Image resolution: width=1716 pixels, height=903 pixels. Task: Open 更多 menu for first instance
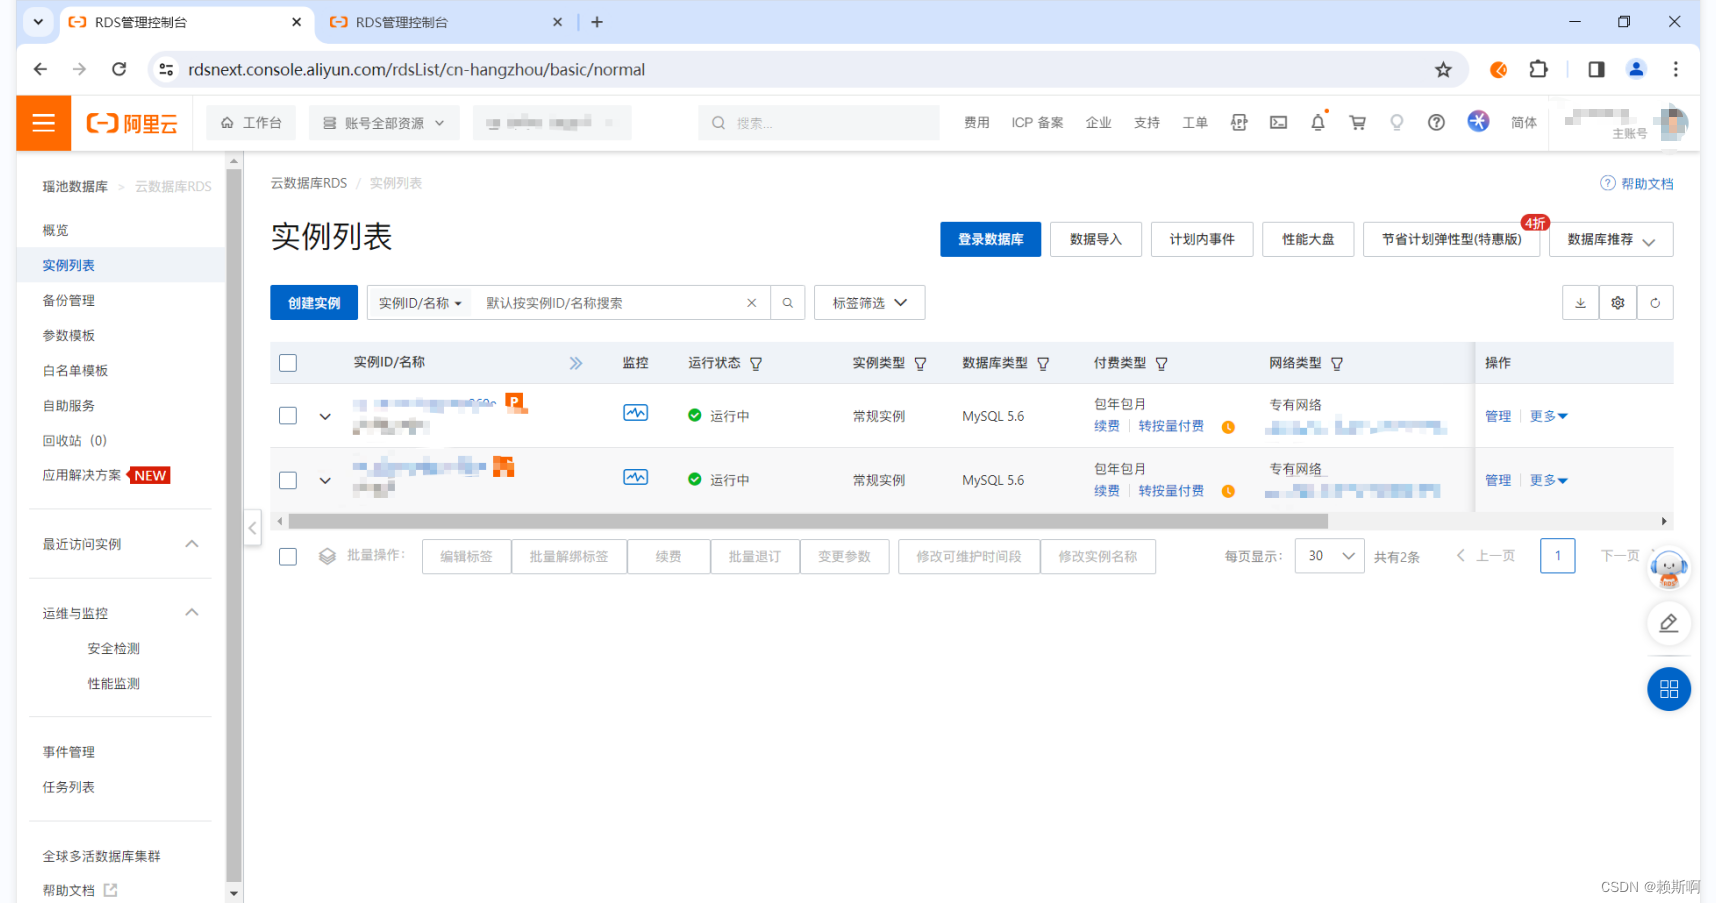(x=1549, y=417)
